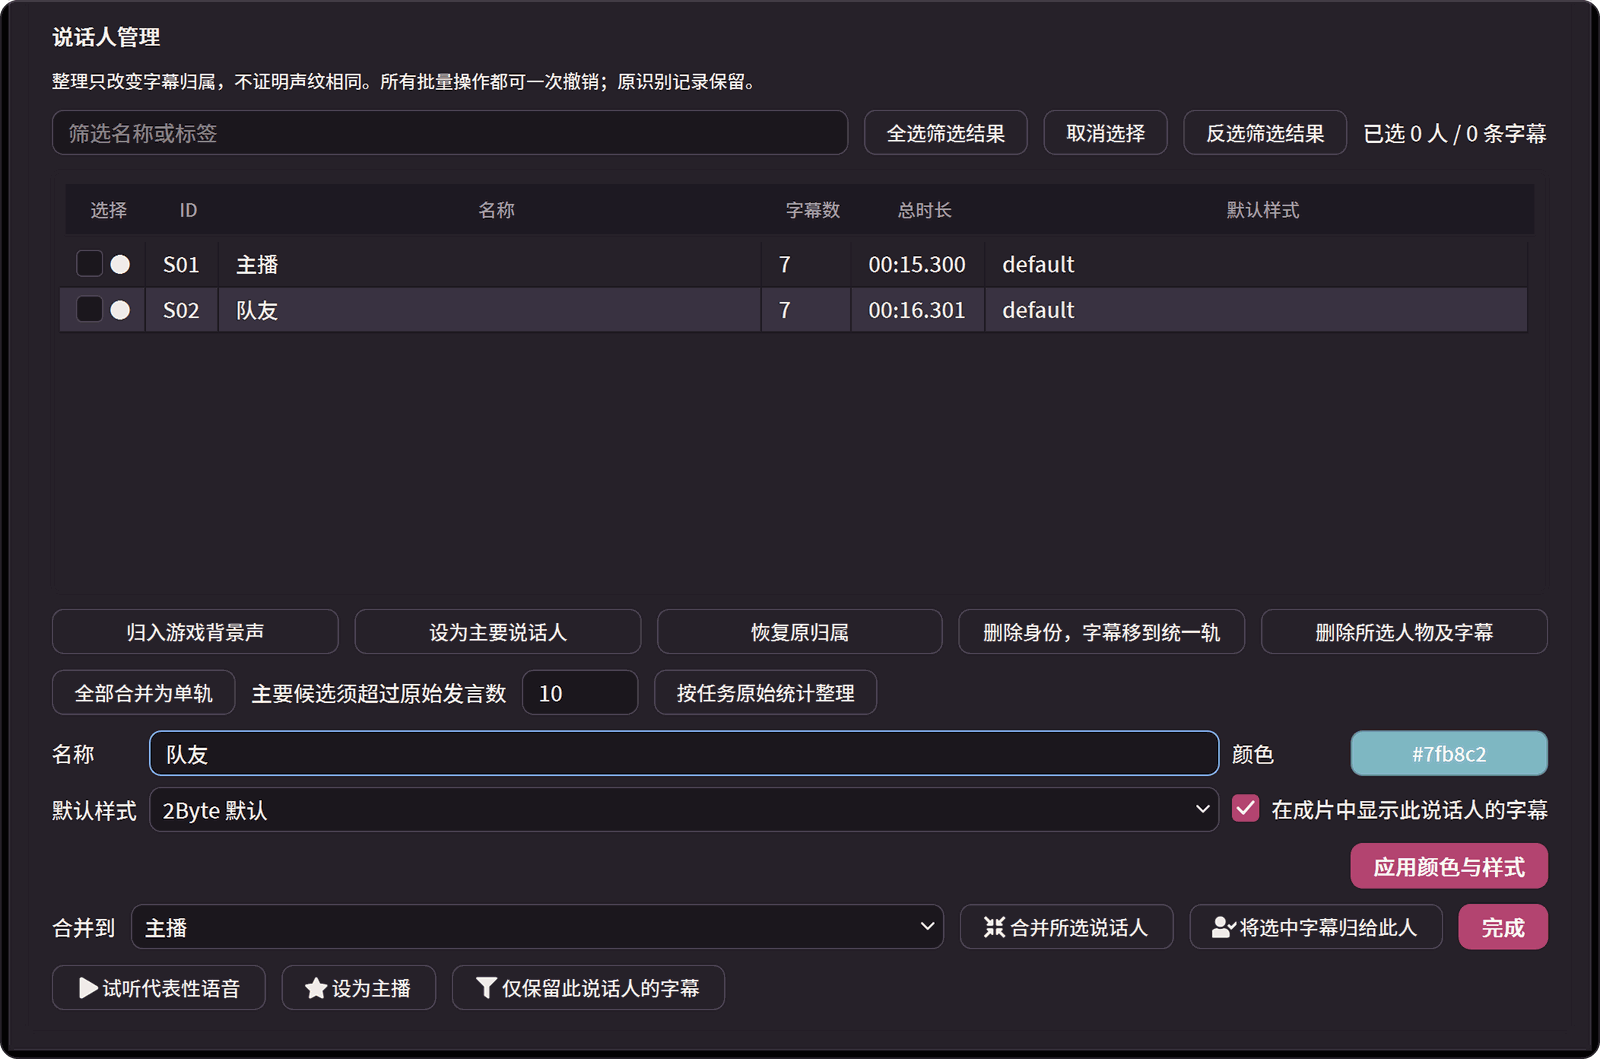The width and height of the screenshot is (1600, 1059).
Task: Click the filter funnel icon on 仅保留此说话人的字幕
Action: pos(486,988)
